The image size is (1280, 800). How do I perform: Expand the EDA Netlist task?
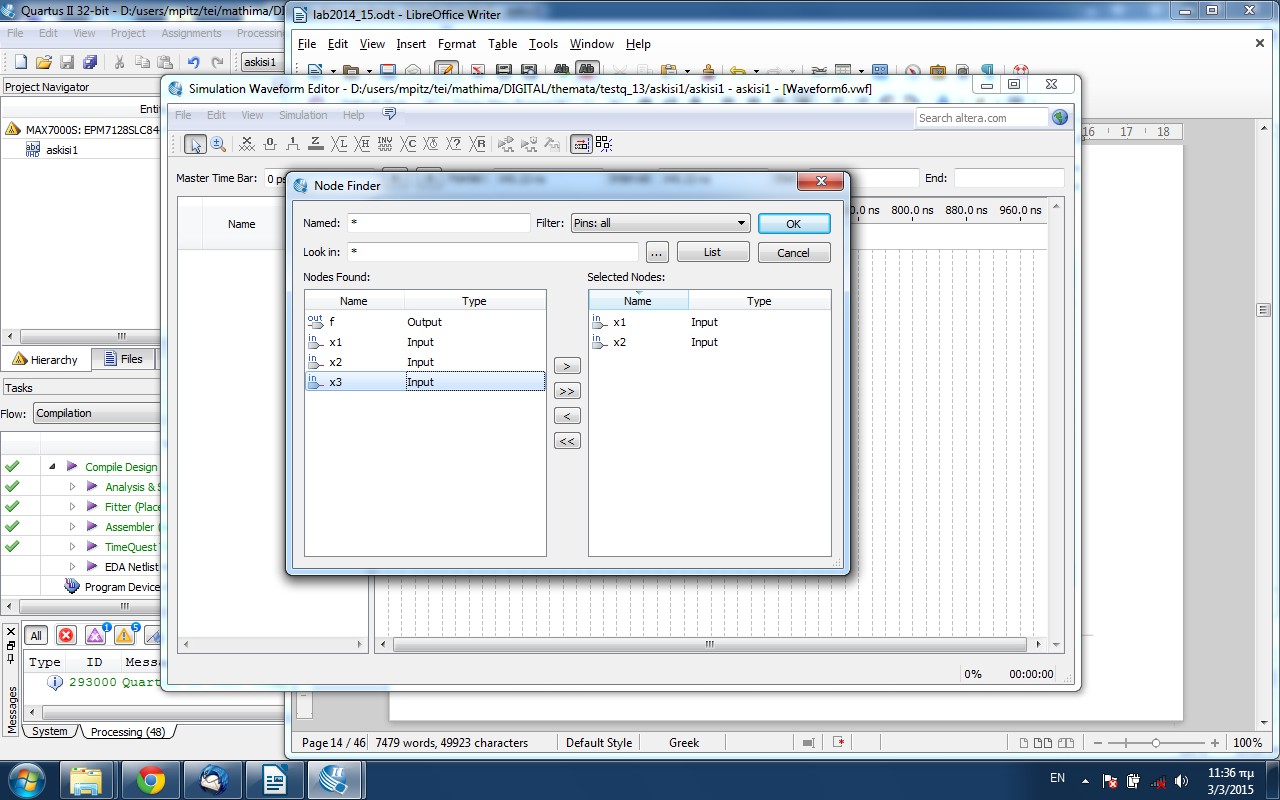click(x=72, y=566)
